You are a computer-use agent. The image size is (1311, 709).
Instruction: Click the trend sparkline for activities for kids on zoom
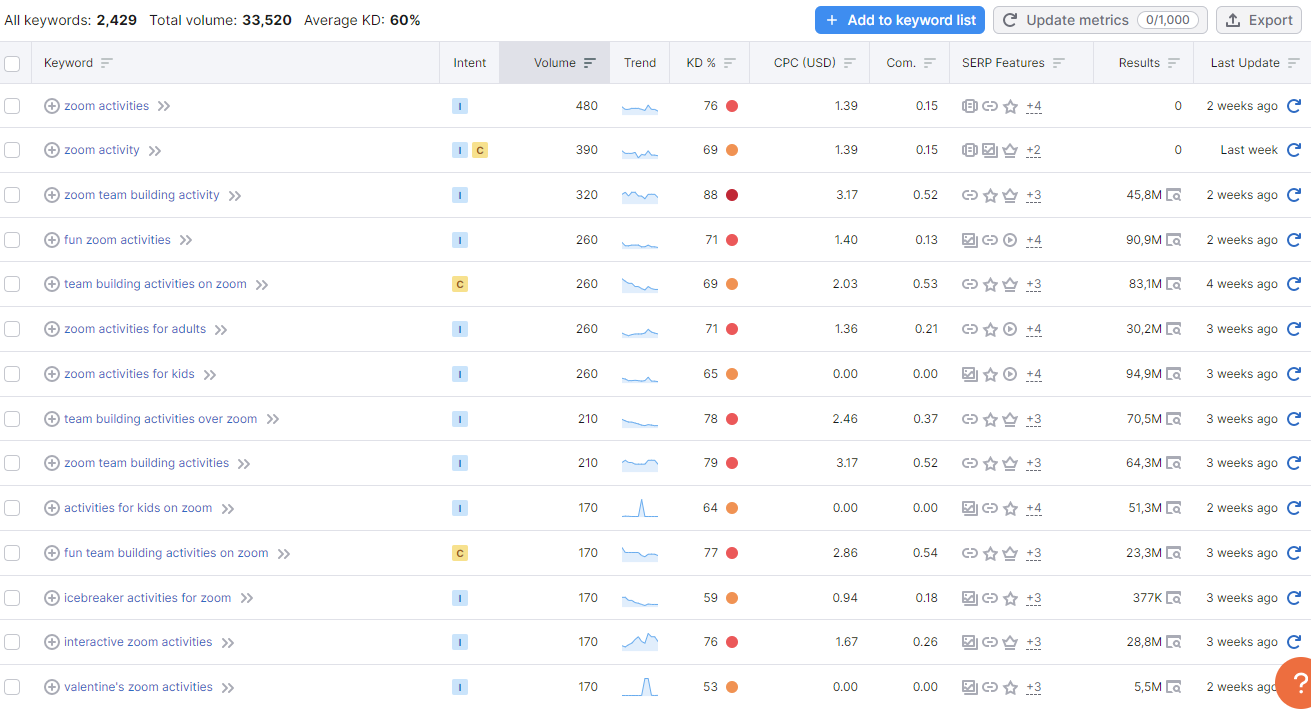pyautogui.click(x=640, y=508)
